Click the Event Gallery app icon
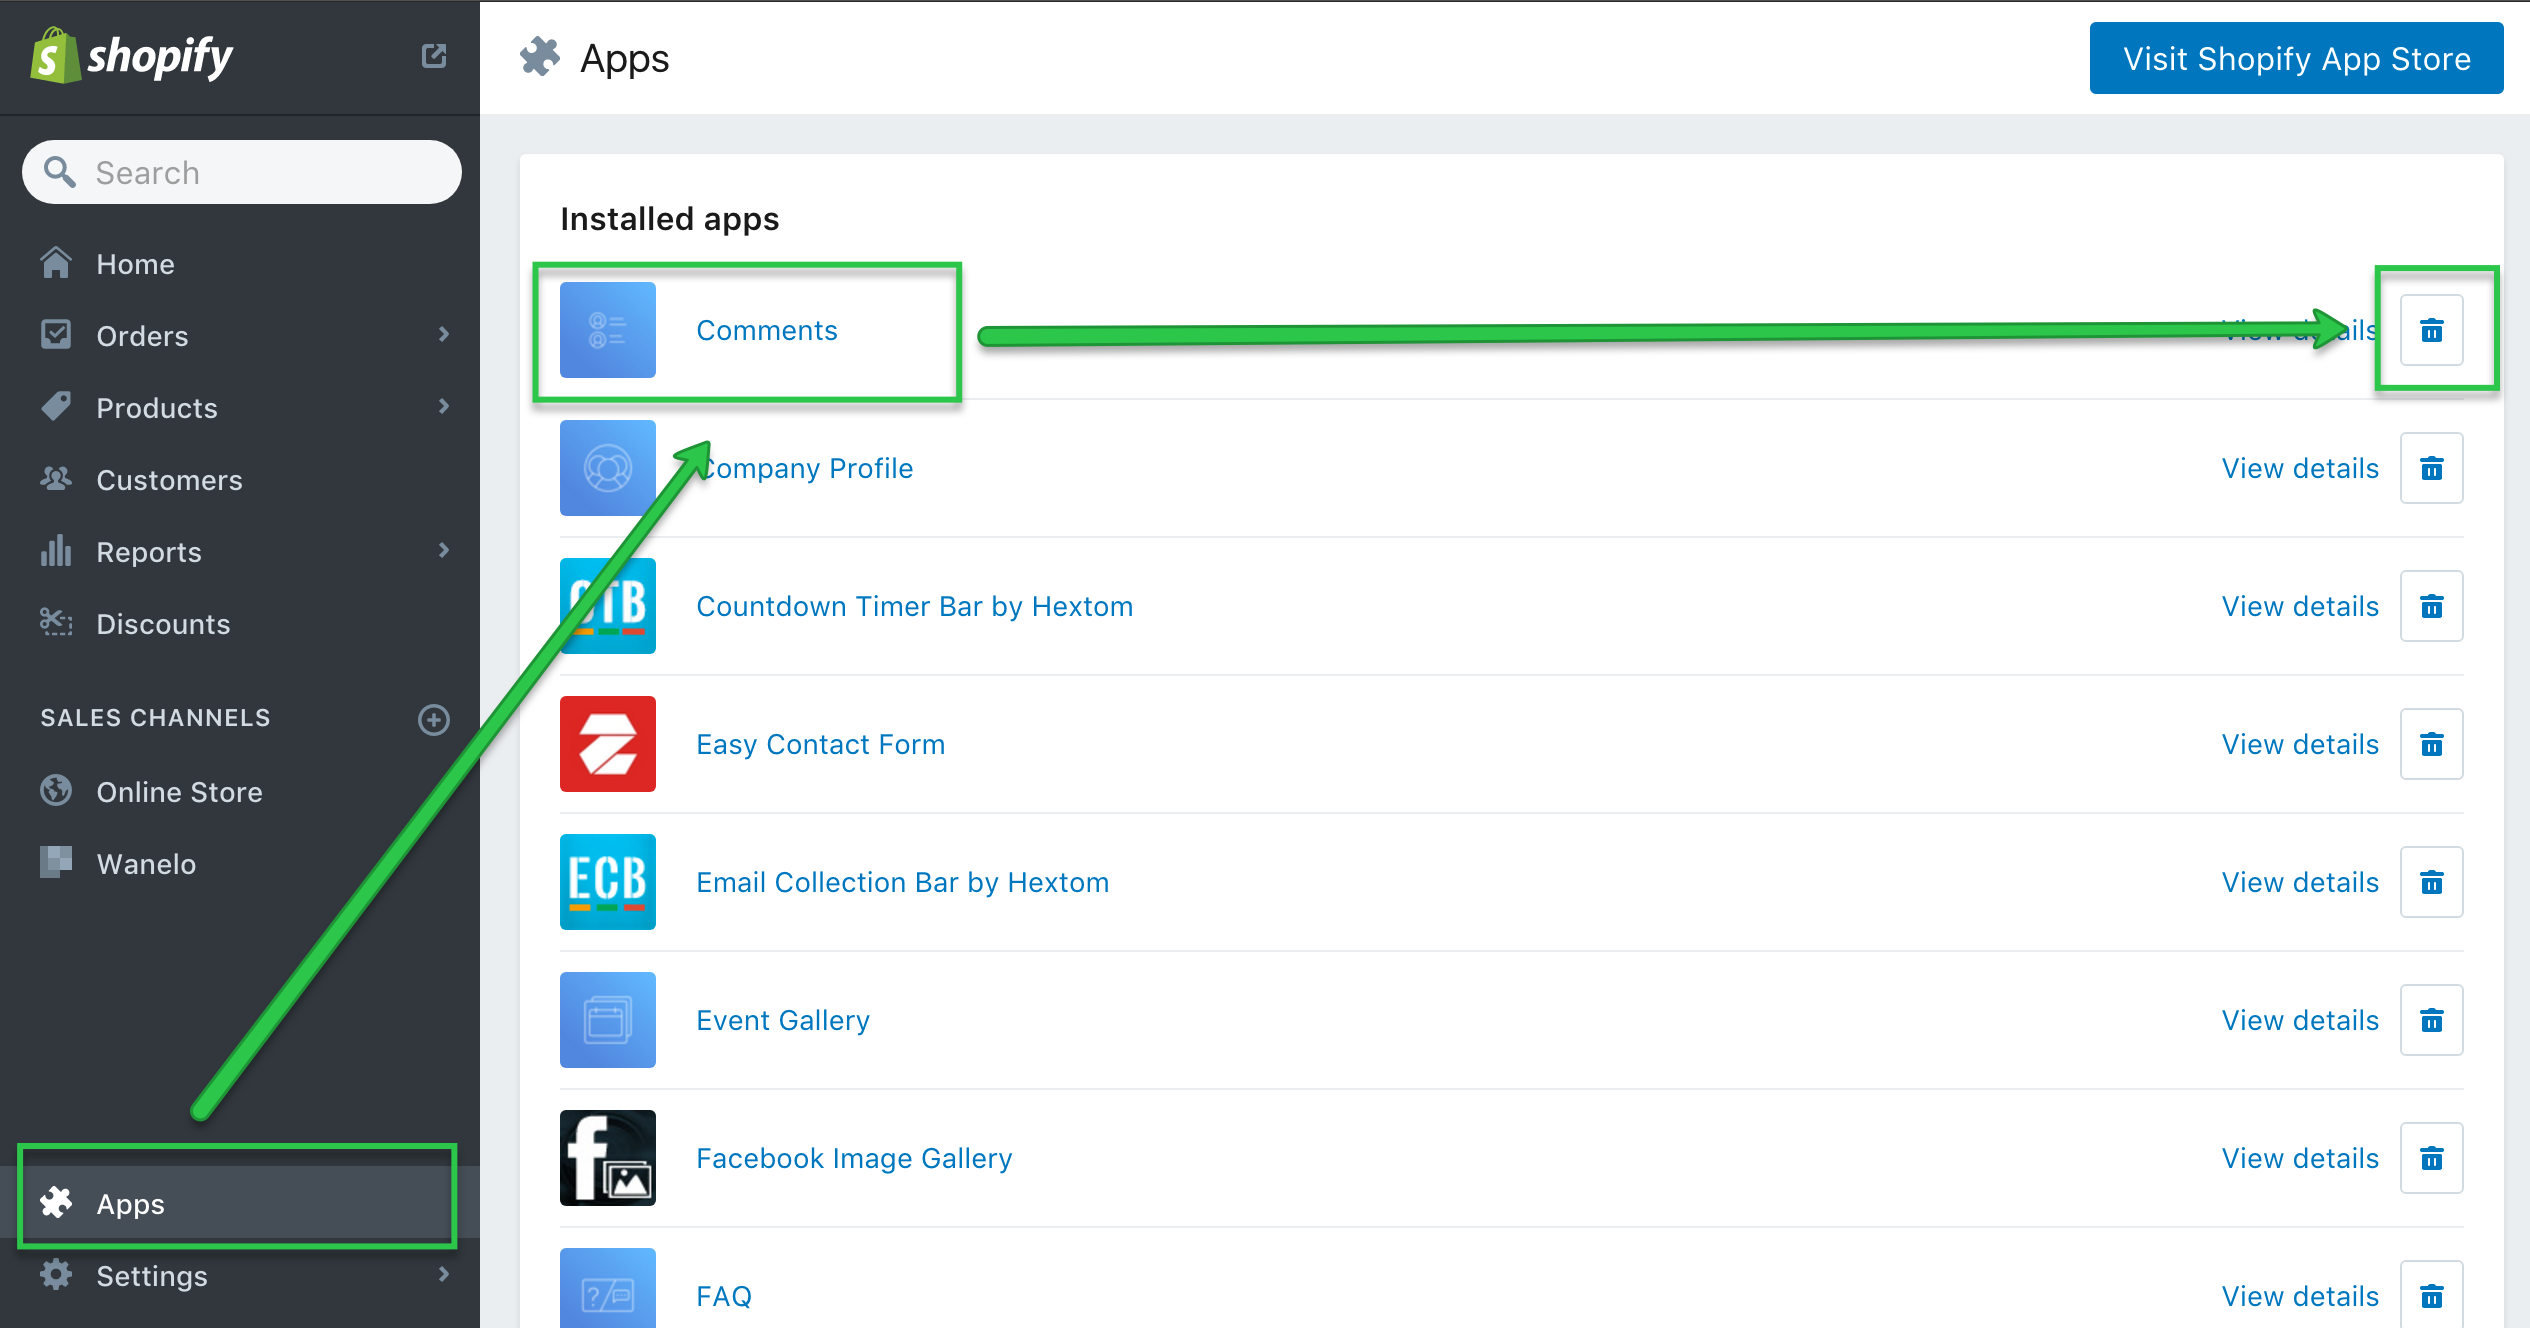 [608, 1020]
